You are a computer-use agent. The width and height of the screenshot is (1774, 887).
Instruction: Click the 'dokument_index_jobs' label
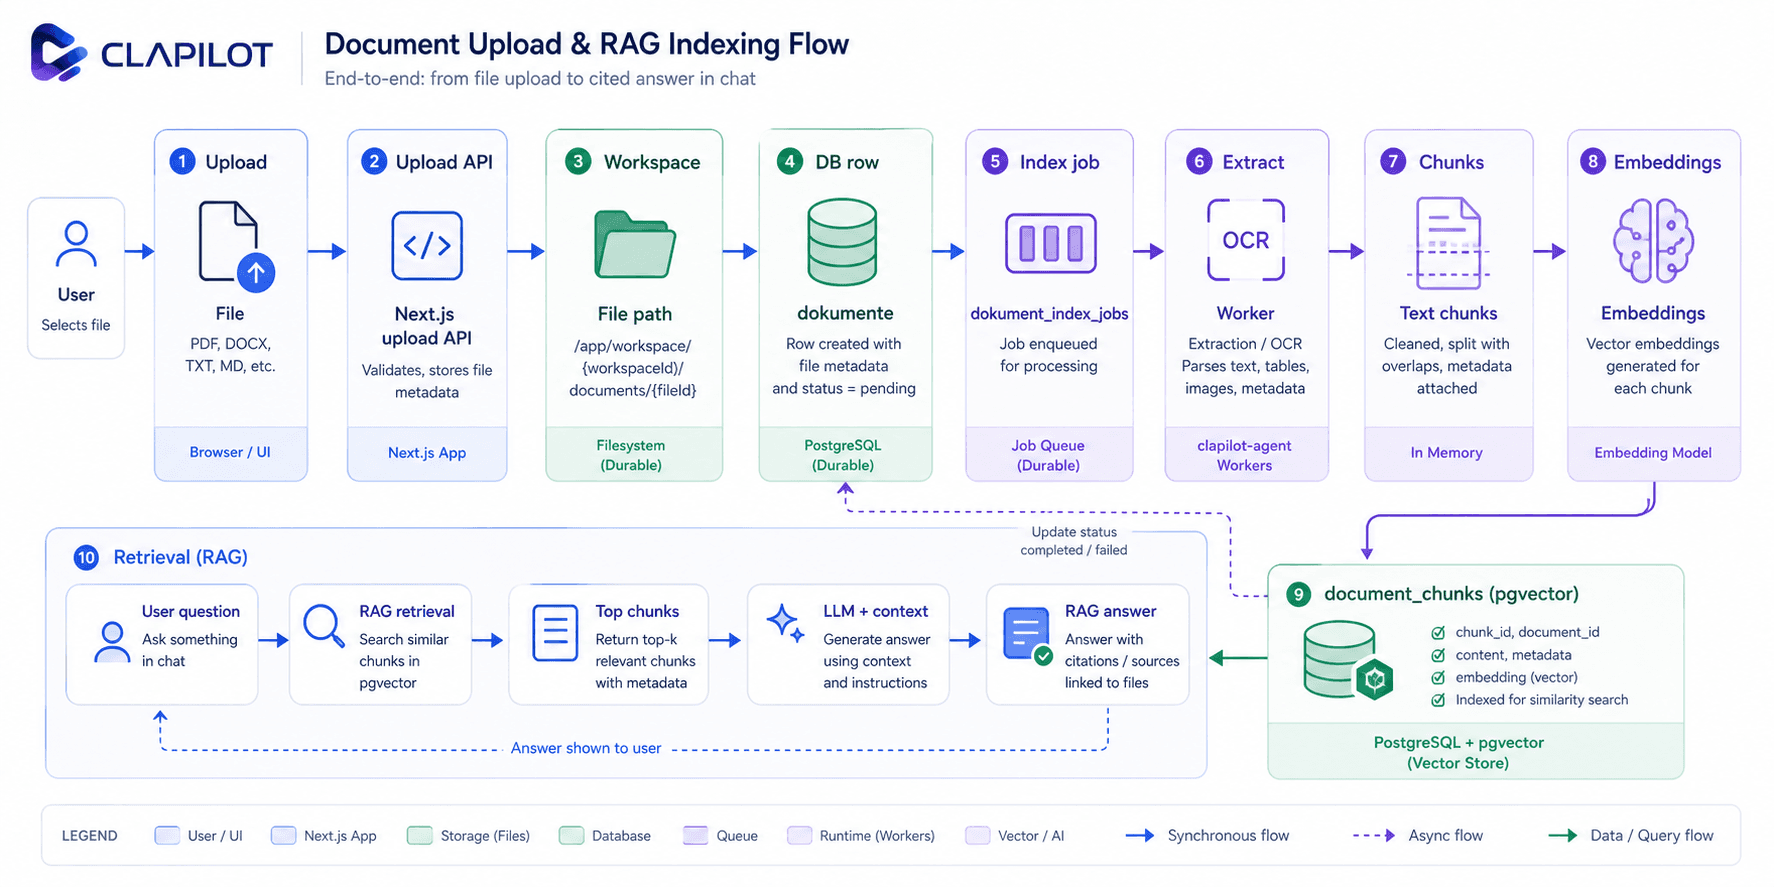pyautogui.click(x=1049, y=314)
